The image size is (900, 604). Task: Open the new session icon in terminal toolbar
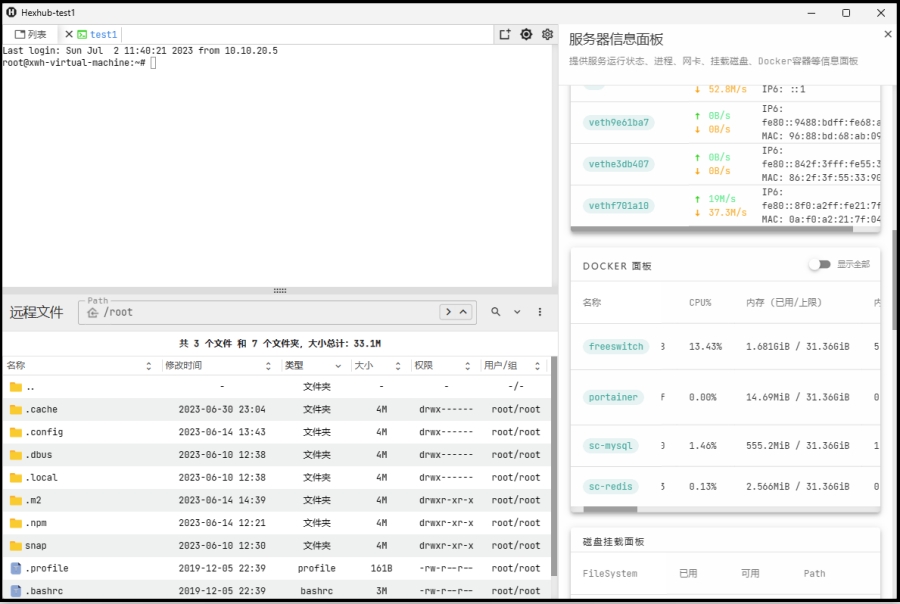505,34
